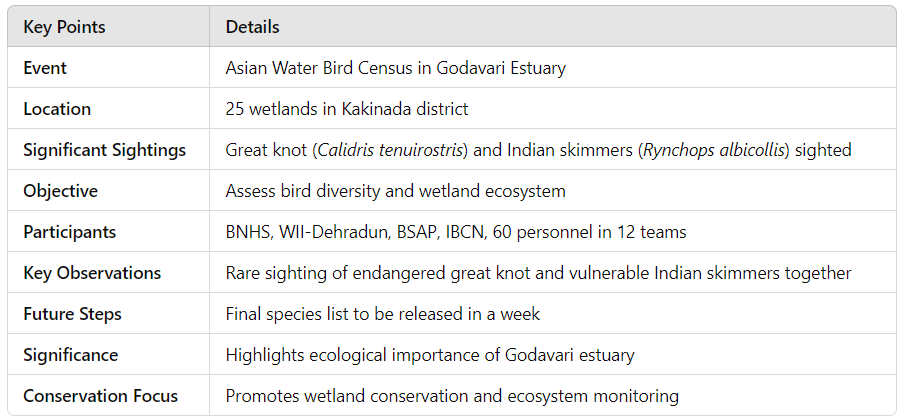Screen dimensions: 898x418
Task: Select the Location row label
Action: [57, 109]
